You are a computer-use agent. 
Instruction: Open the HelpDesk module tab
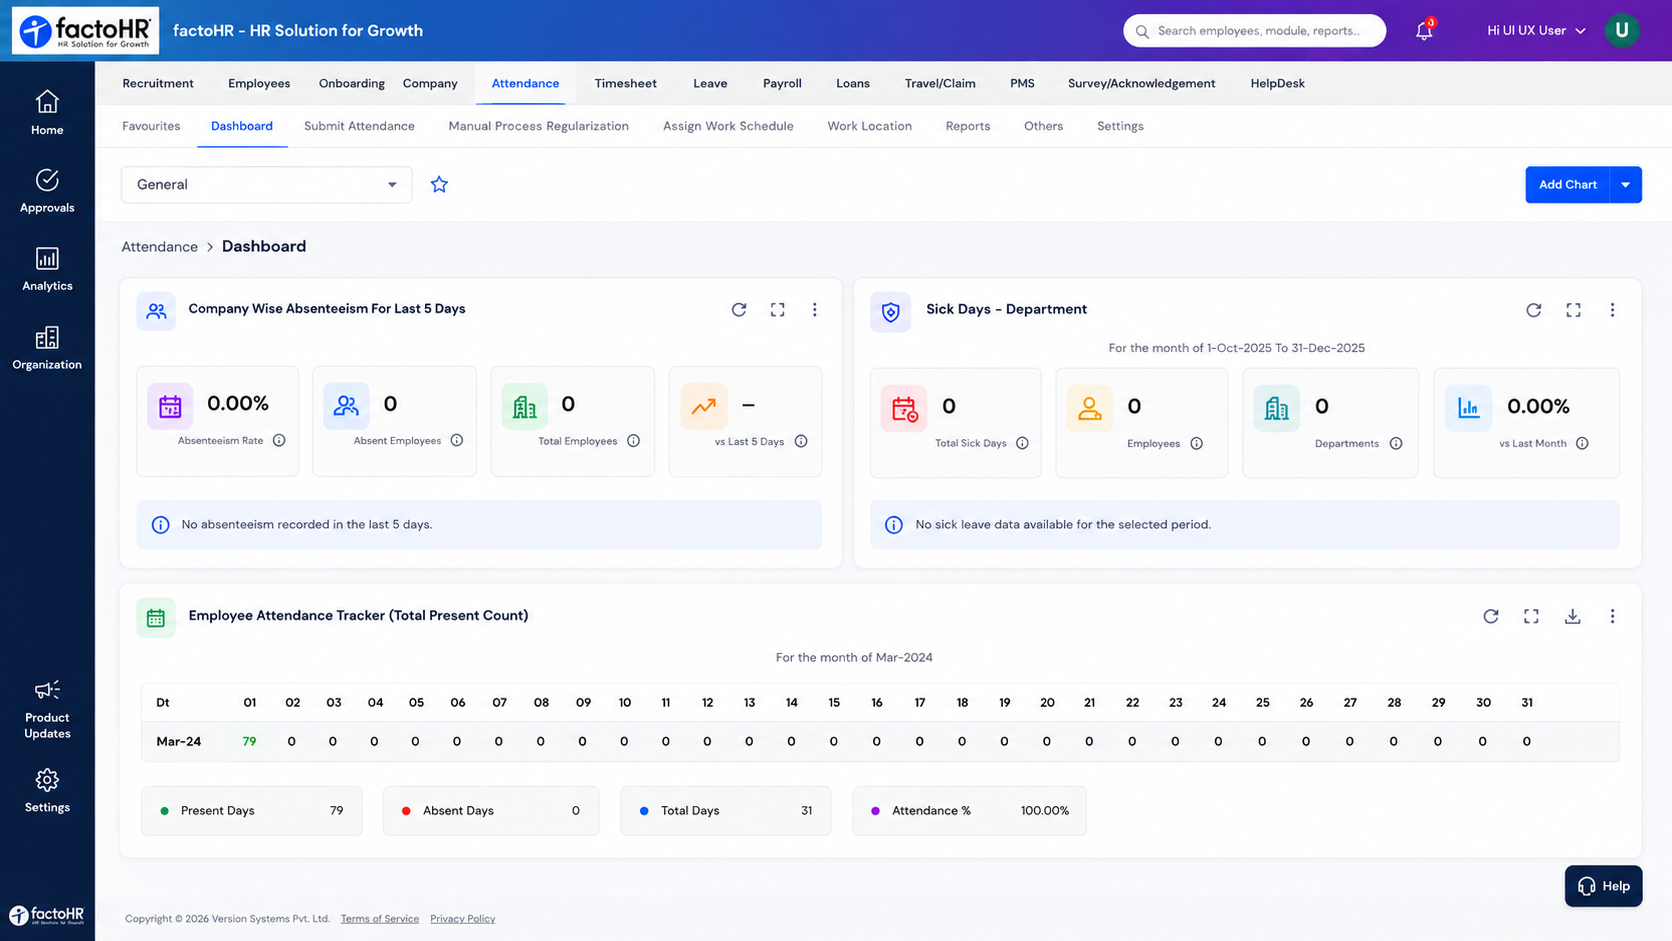[x=1277, y=83]
